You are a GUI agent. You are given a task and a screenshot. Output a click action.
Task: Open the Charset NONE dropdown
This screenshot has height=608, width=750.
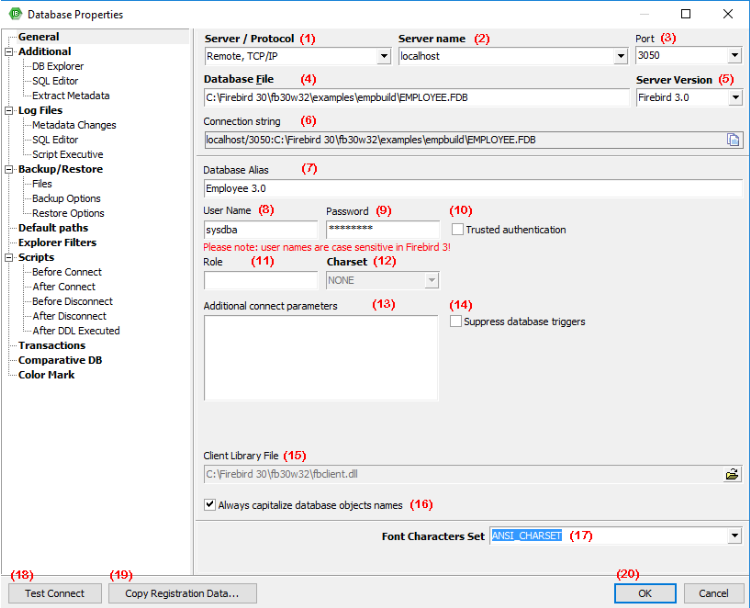click(431, 280)
